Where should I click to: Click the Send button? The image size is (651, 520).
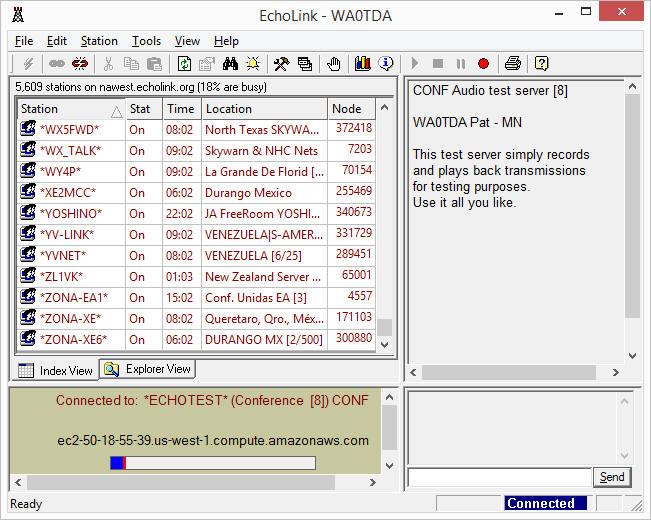click(x=612, y=477)
